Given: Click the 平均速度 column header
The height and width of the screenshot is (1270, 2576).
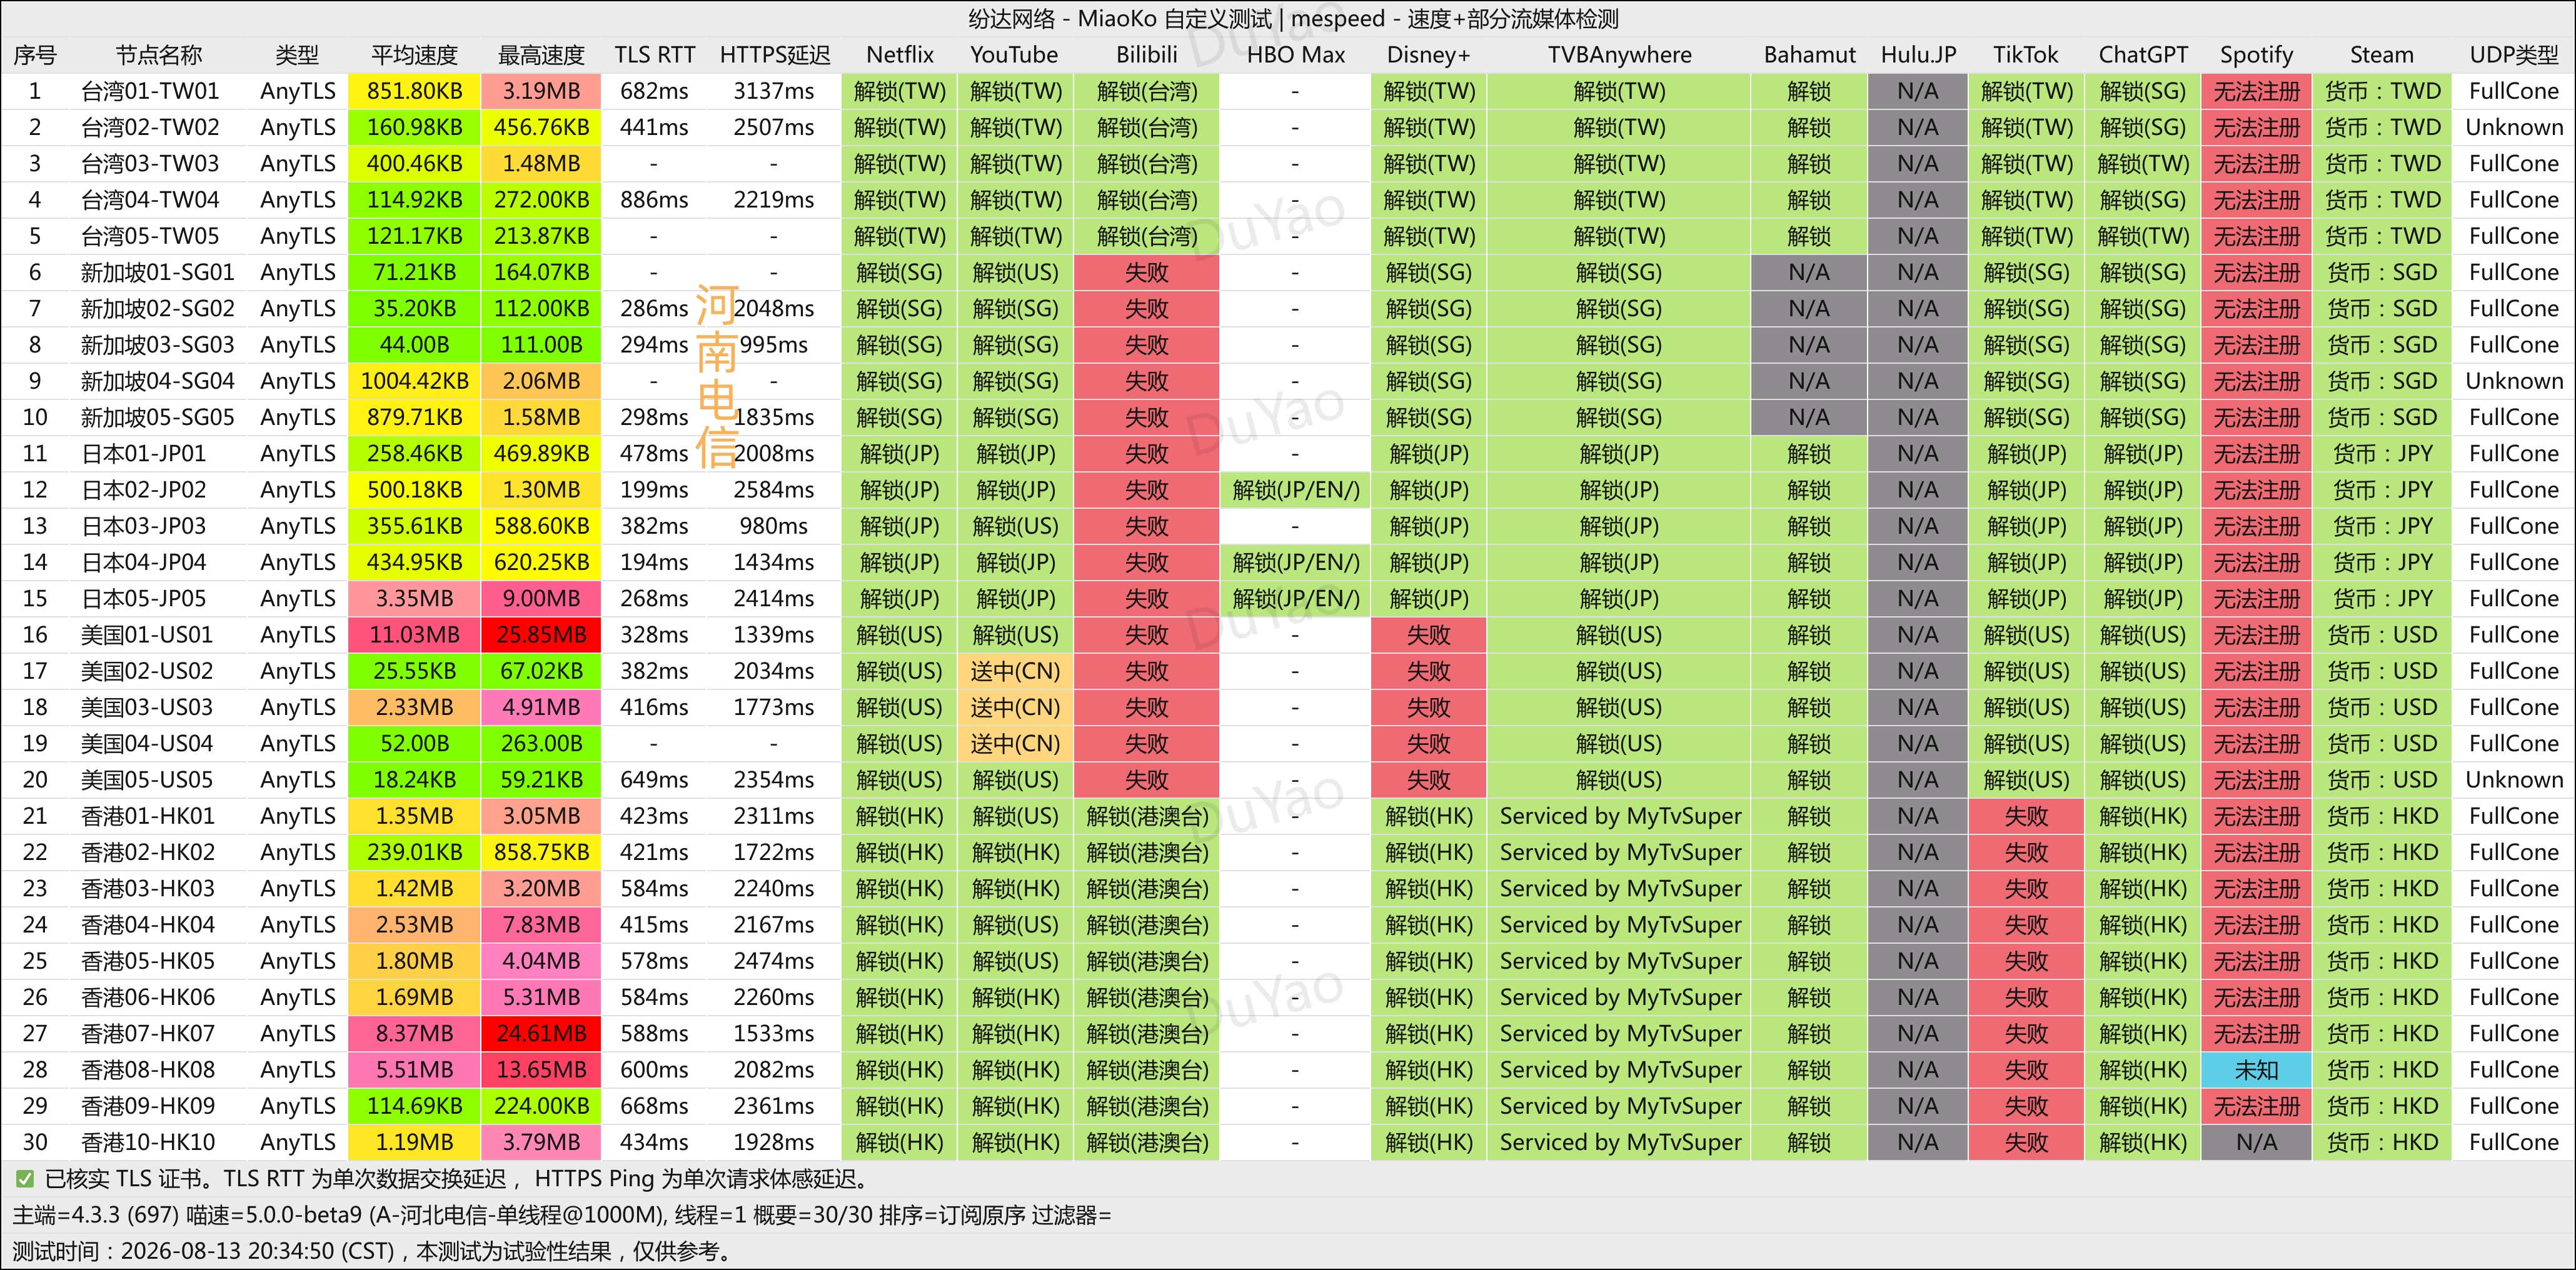Looking at the screenshot, I should (x=414, y=55).
